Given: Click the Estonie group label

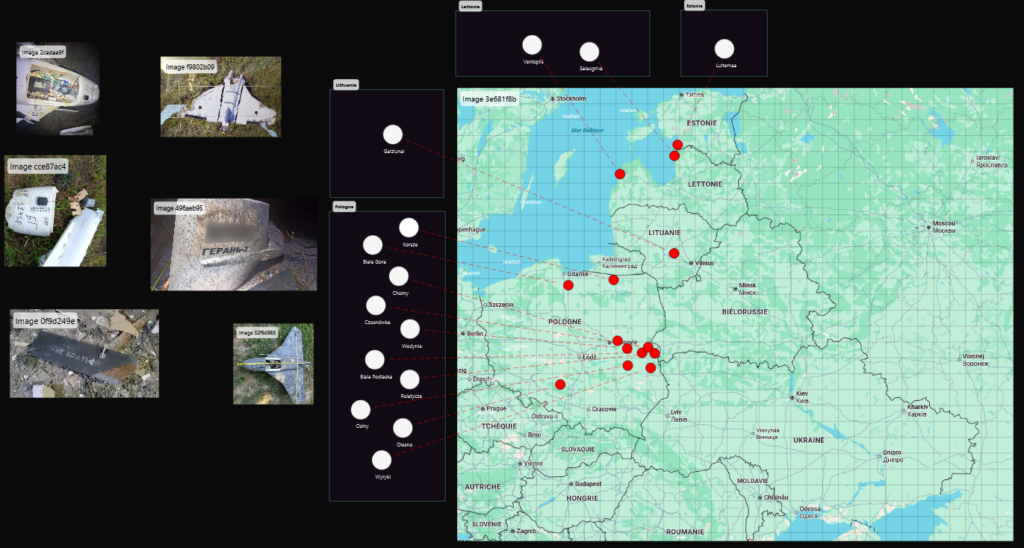Looking at the screenshot, I should (x=694, y=6).
